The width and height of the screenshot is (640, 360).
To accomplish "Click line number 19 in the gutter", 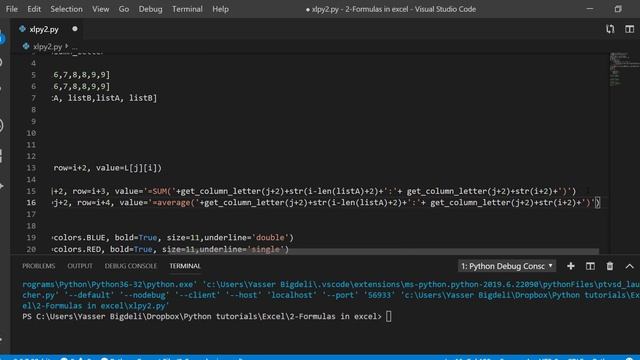I will pyautogui.click(x=31, y=238).
